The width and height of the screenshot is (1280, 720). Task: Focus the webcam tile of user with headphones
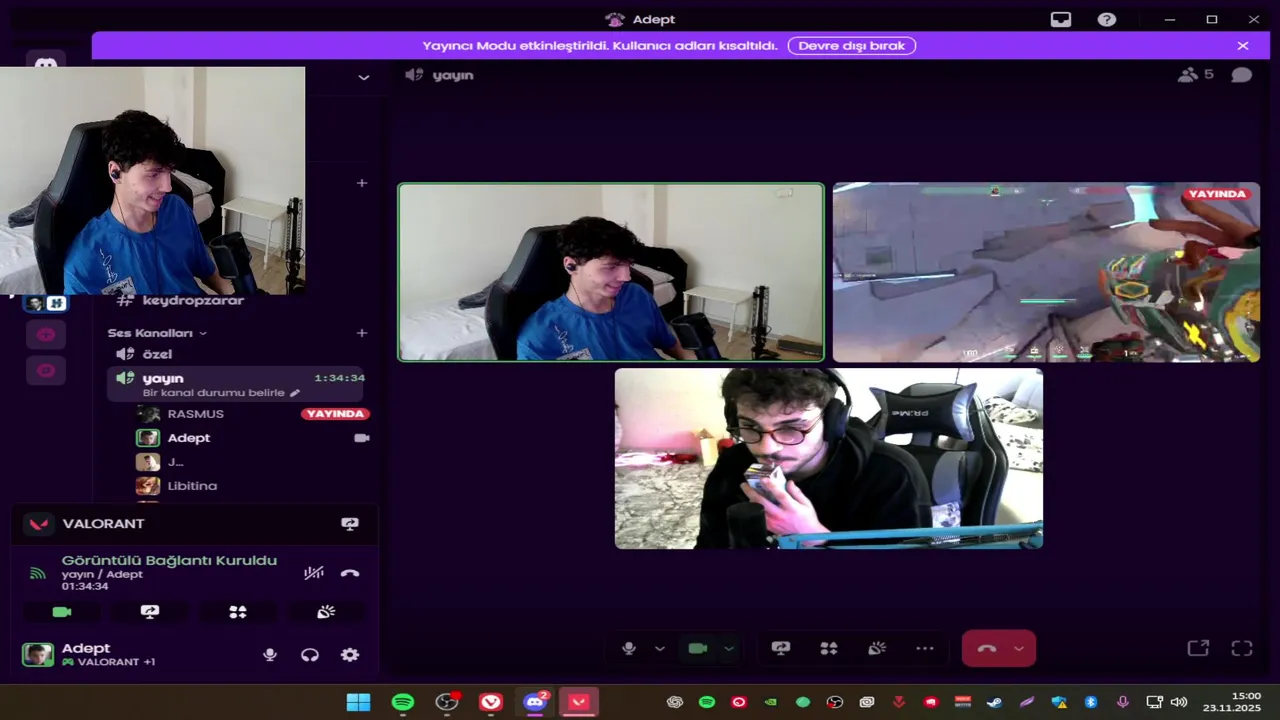click(829, 458)
